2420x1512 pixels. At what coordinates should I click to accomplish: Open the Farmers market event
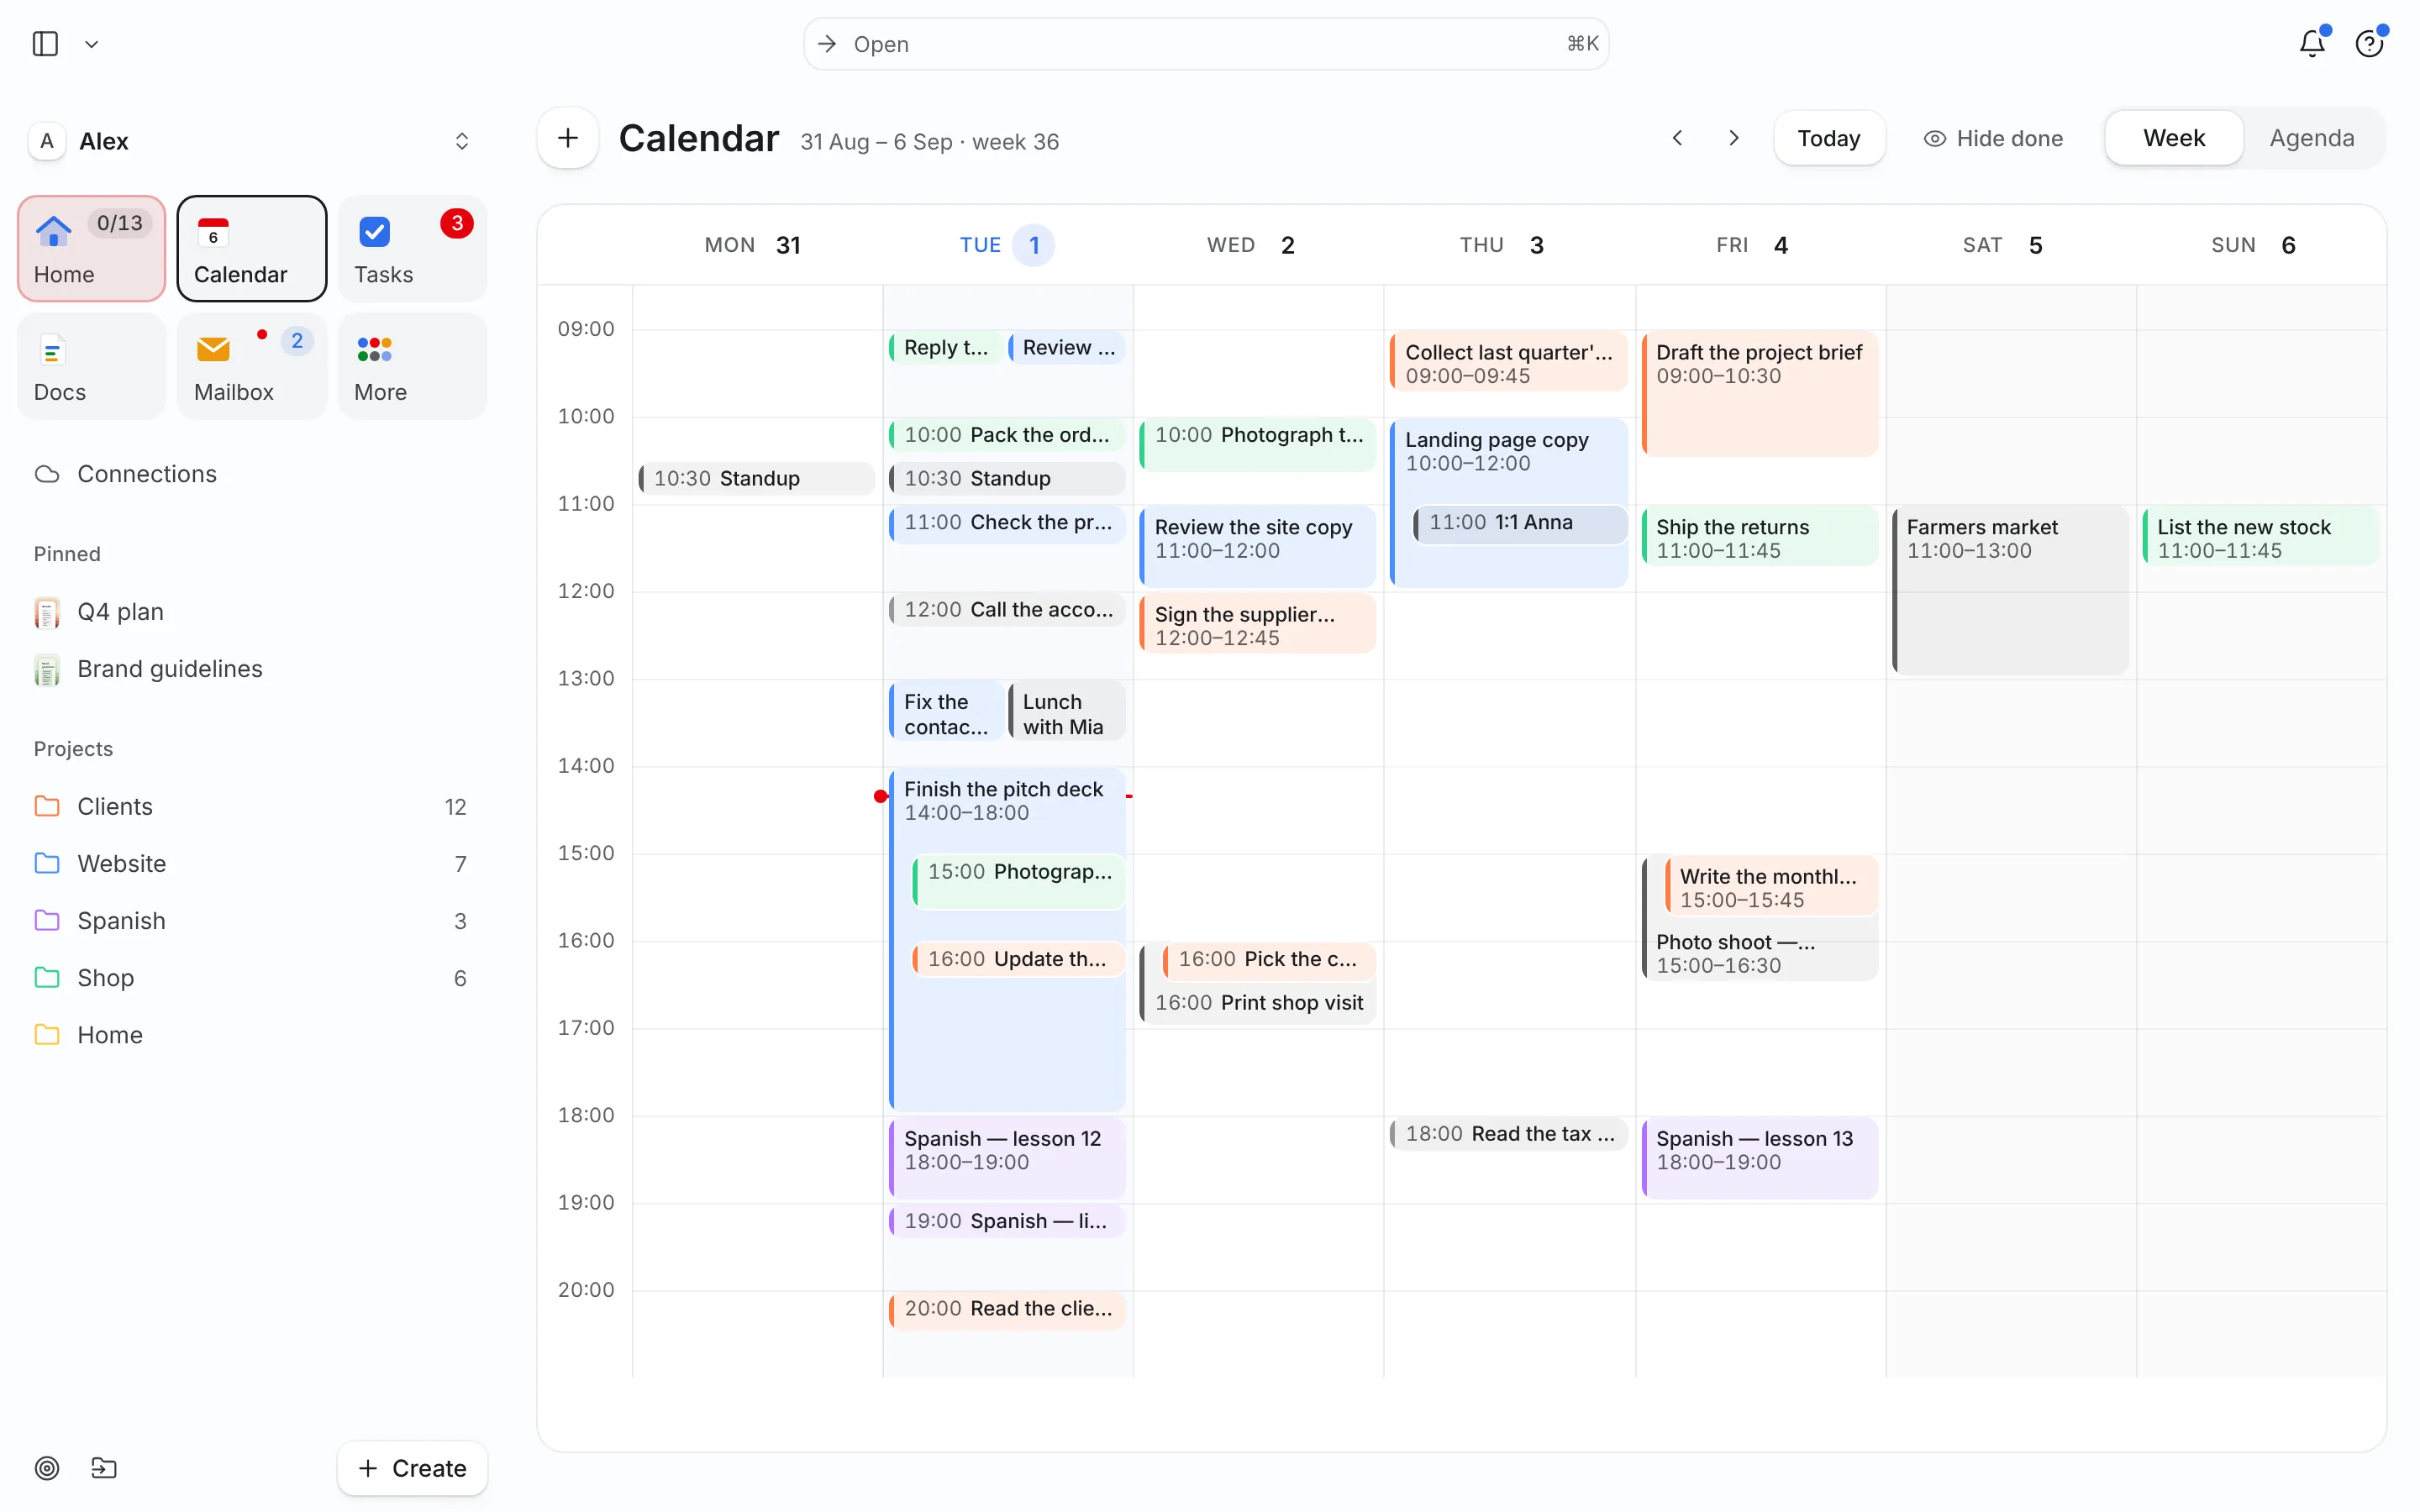tap(2010, 589)
